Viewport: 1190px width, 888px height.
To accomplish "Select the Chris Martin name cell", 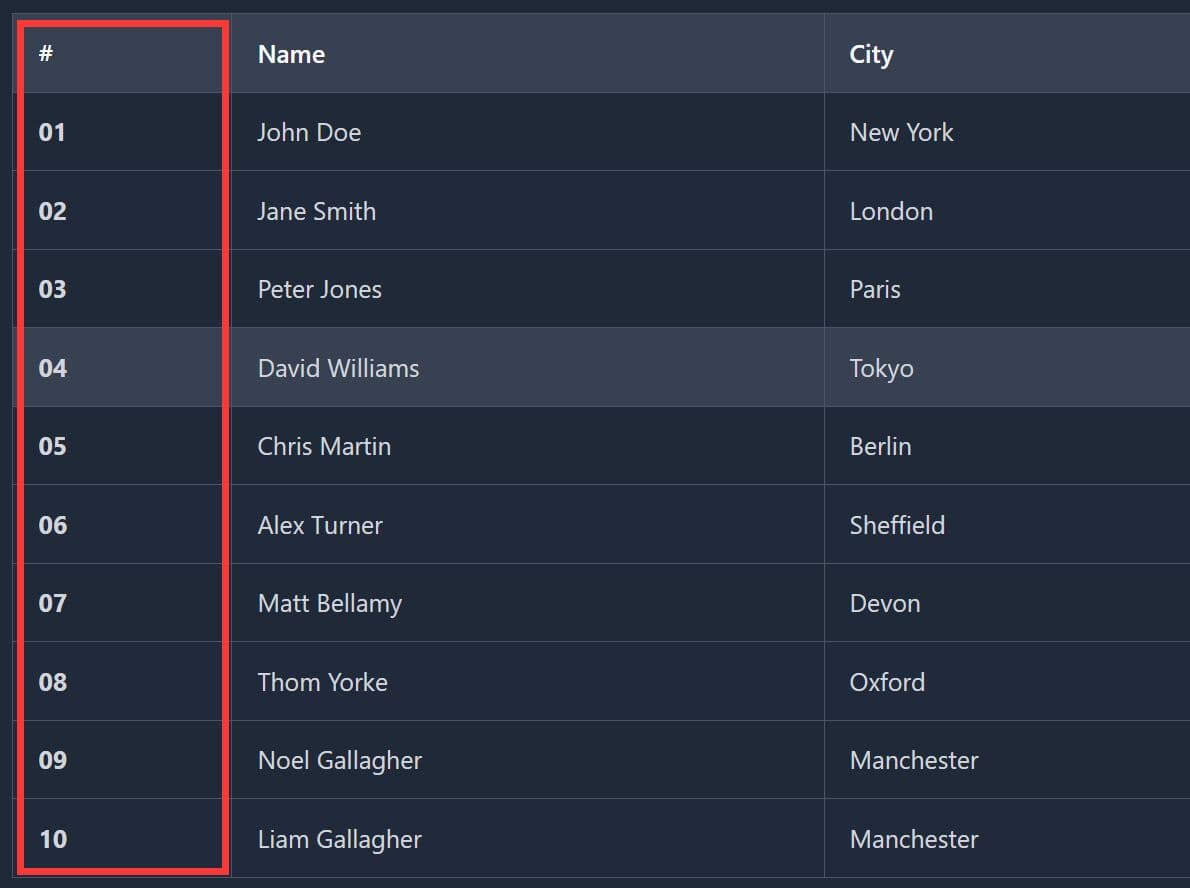I will [324, 447].
